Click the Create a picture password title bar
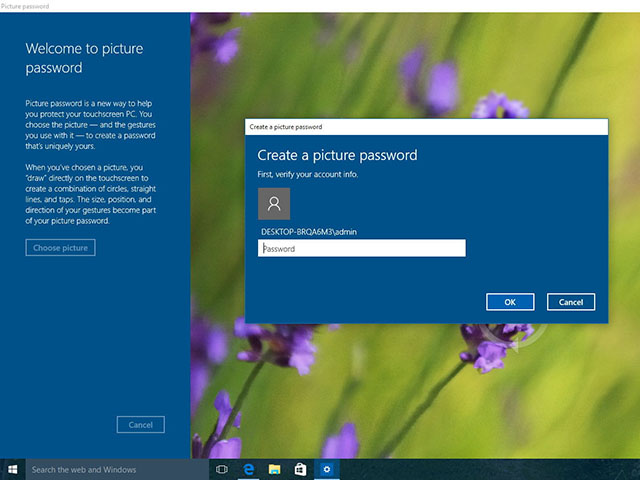 (x=427, y=127)
